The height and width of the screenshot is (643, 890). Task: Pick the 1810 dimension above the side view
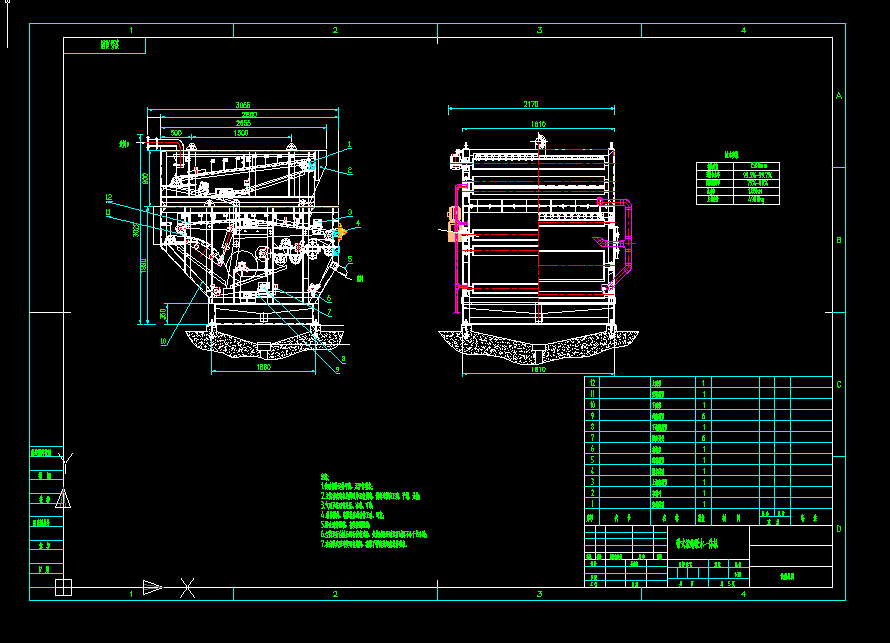[538, 124]
